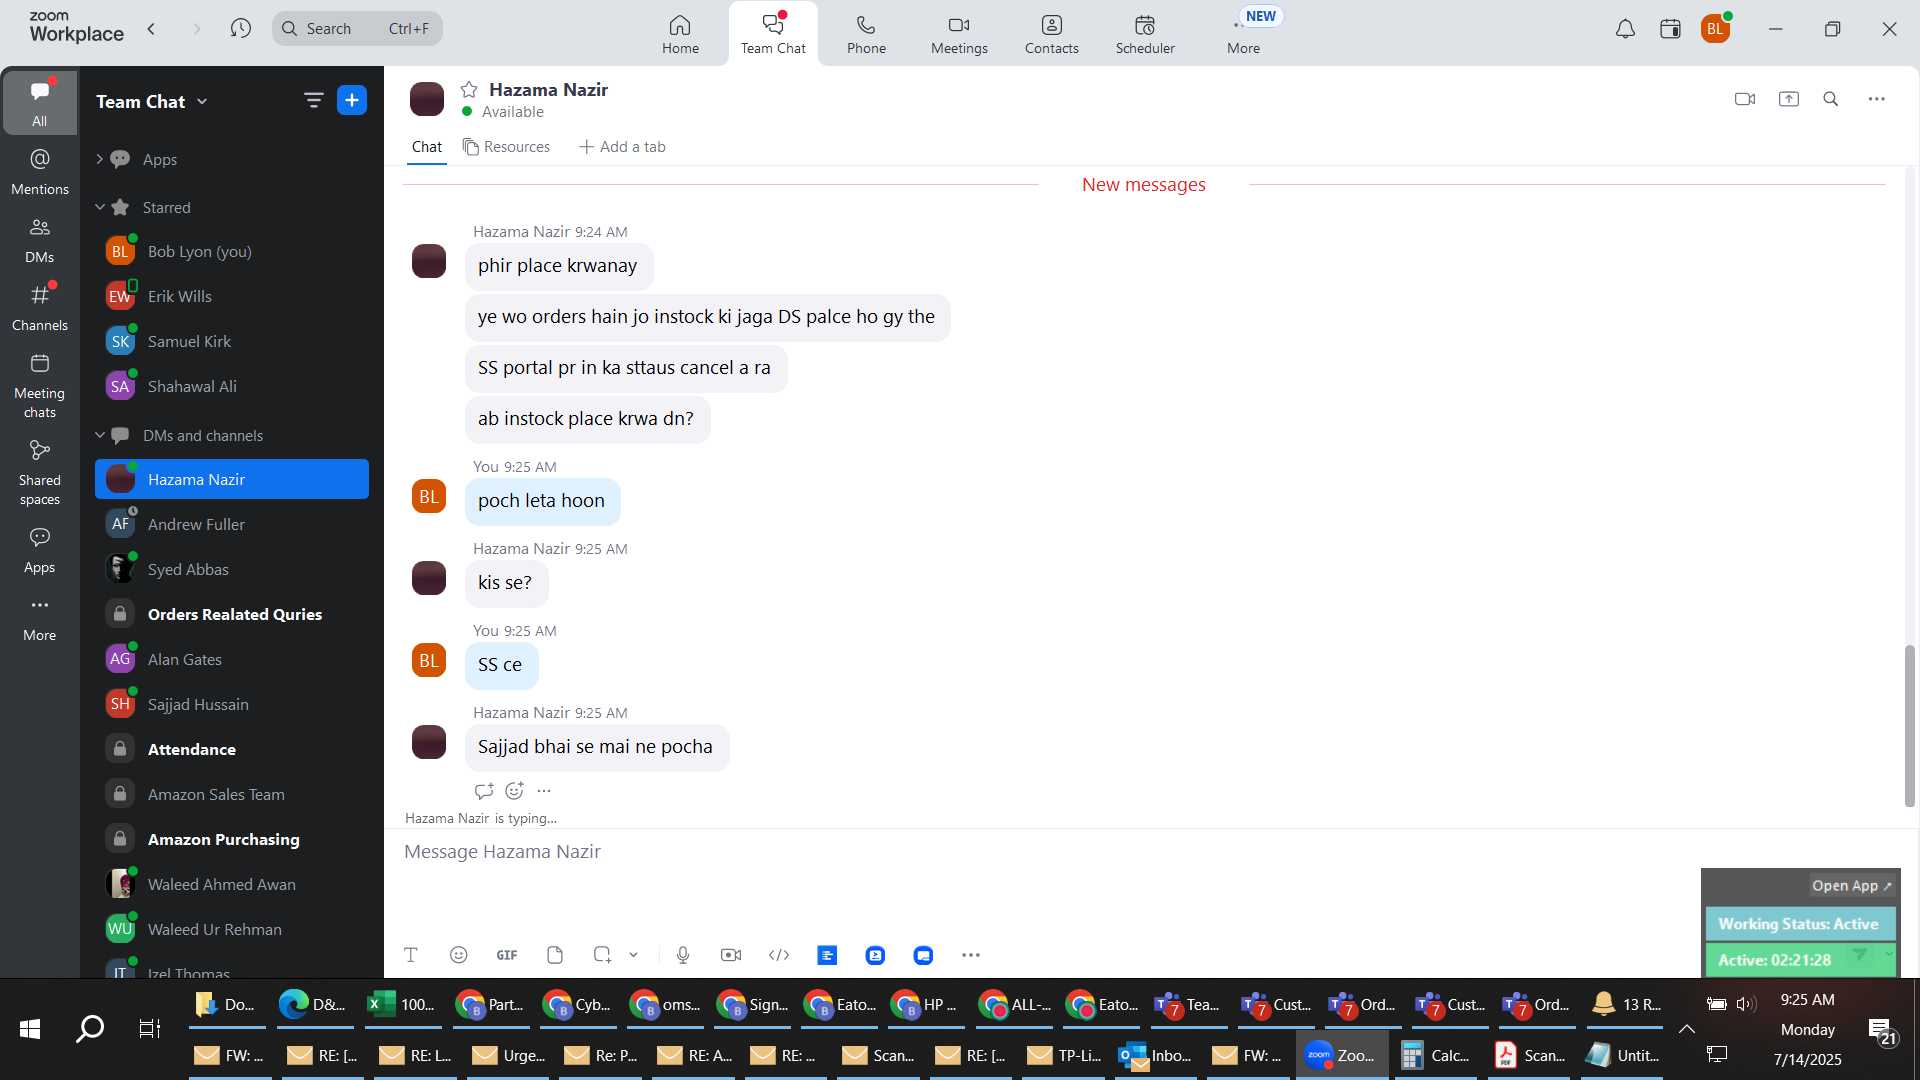Open the screenshot options dropdown arrow

click(633, 955)
